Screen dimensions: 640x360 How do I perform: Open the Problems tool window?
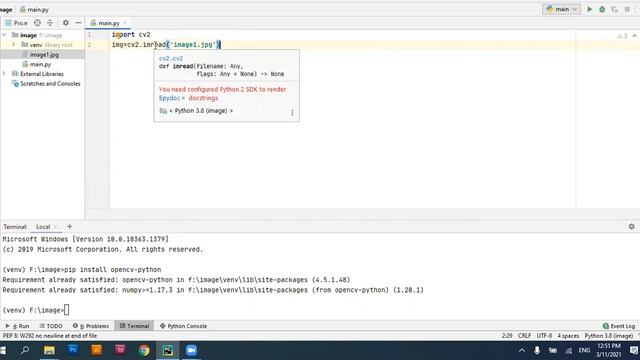tap(91, 326)
